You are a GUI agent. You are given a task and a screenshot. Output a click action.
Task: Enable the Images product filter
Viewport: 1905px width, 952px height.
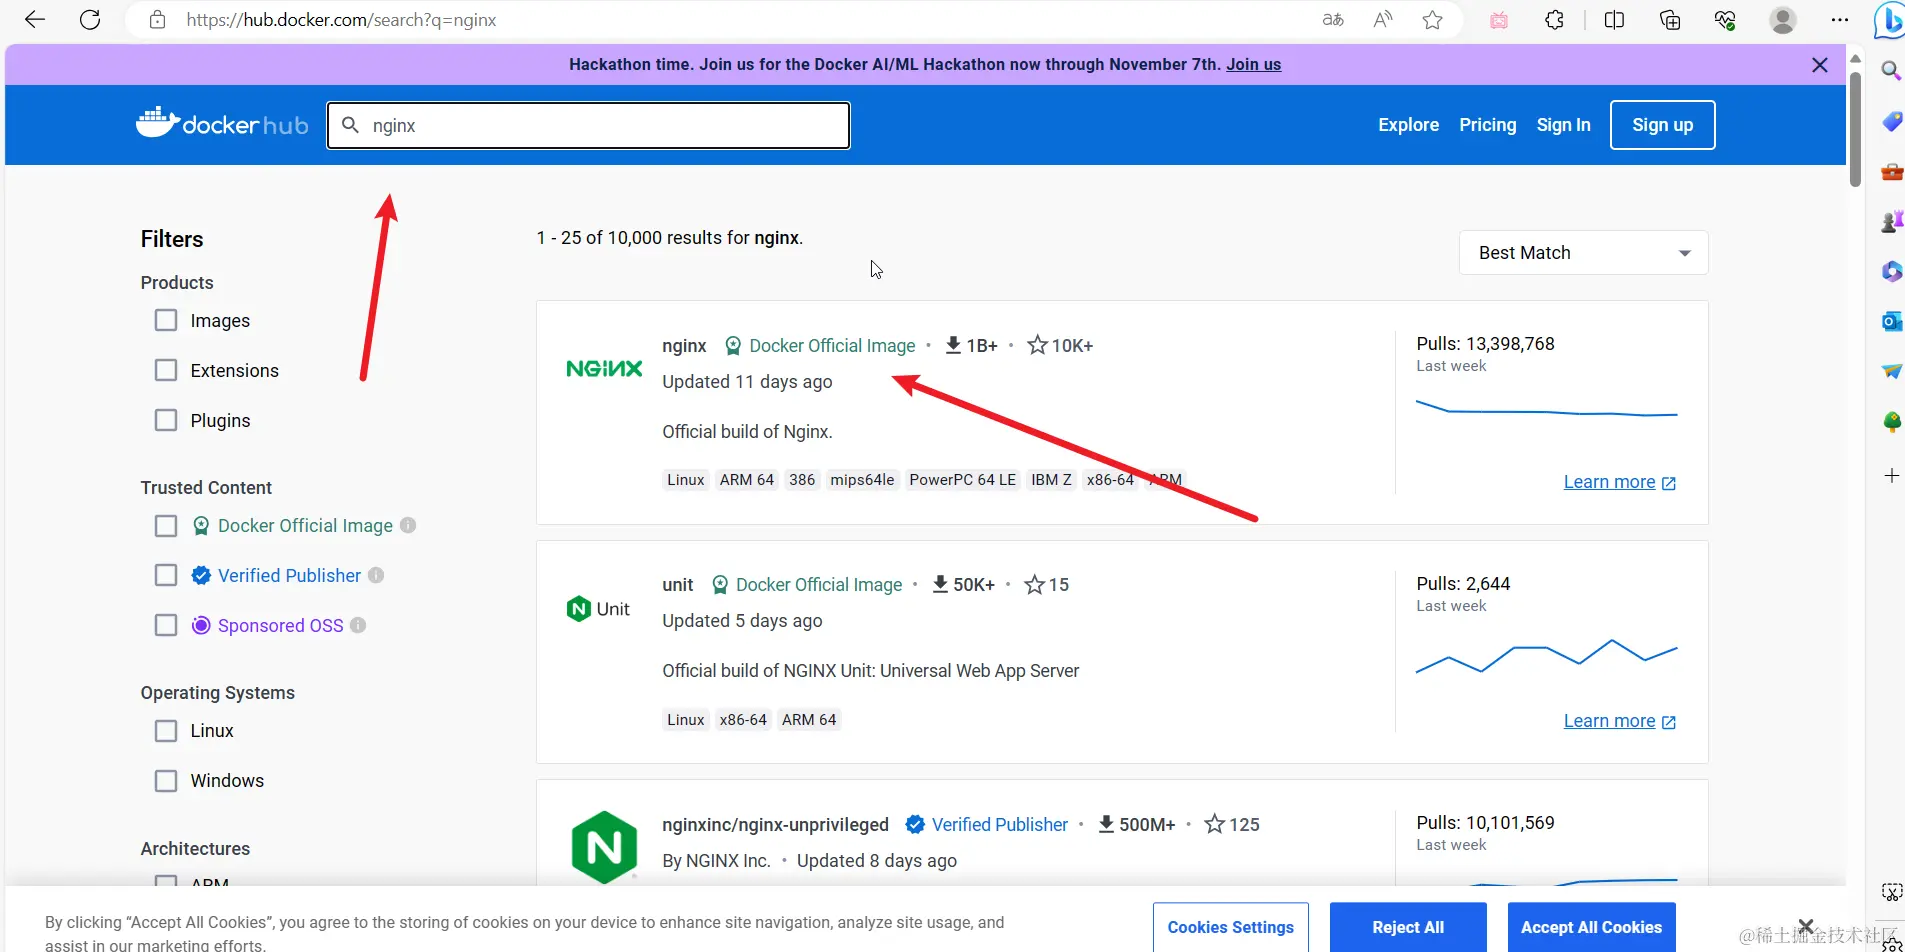point(165,319)
